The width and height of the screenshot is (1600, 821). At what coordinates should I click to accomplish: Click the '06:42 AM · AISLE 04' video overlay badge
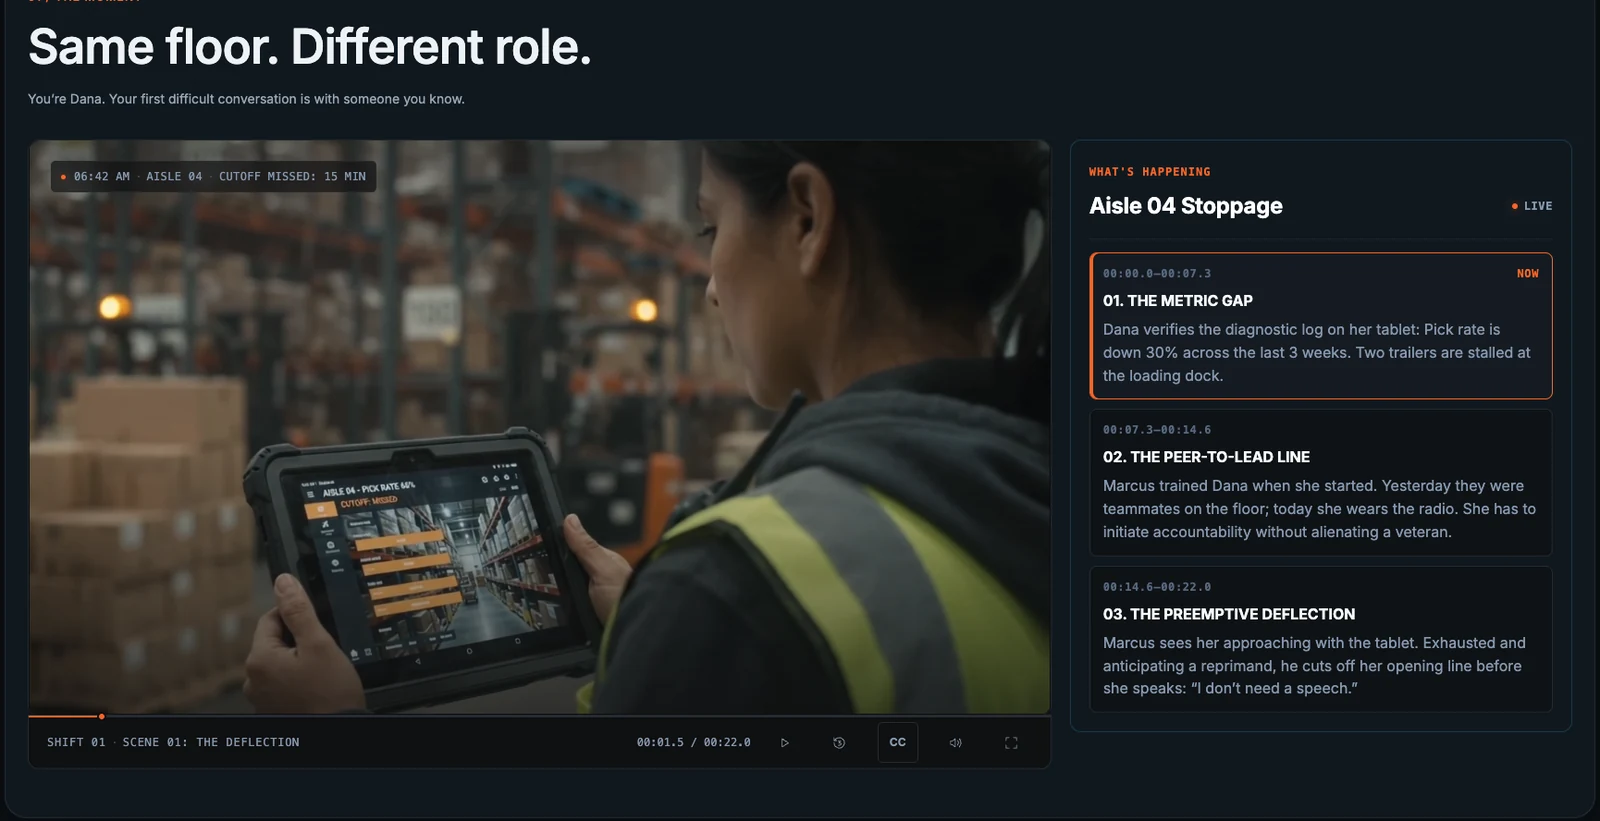click(214, 176)
